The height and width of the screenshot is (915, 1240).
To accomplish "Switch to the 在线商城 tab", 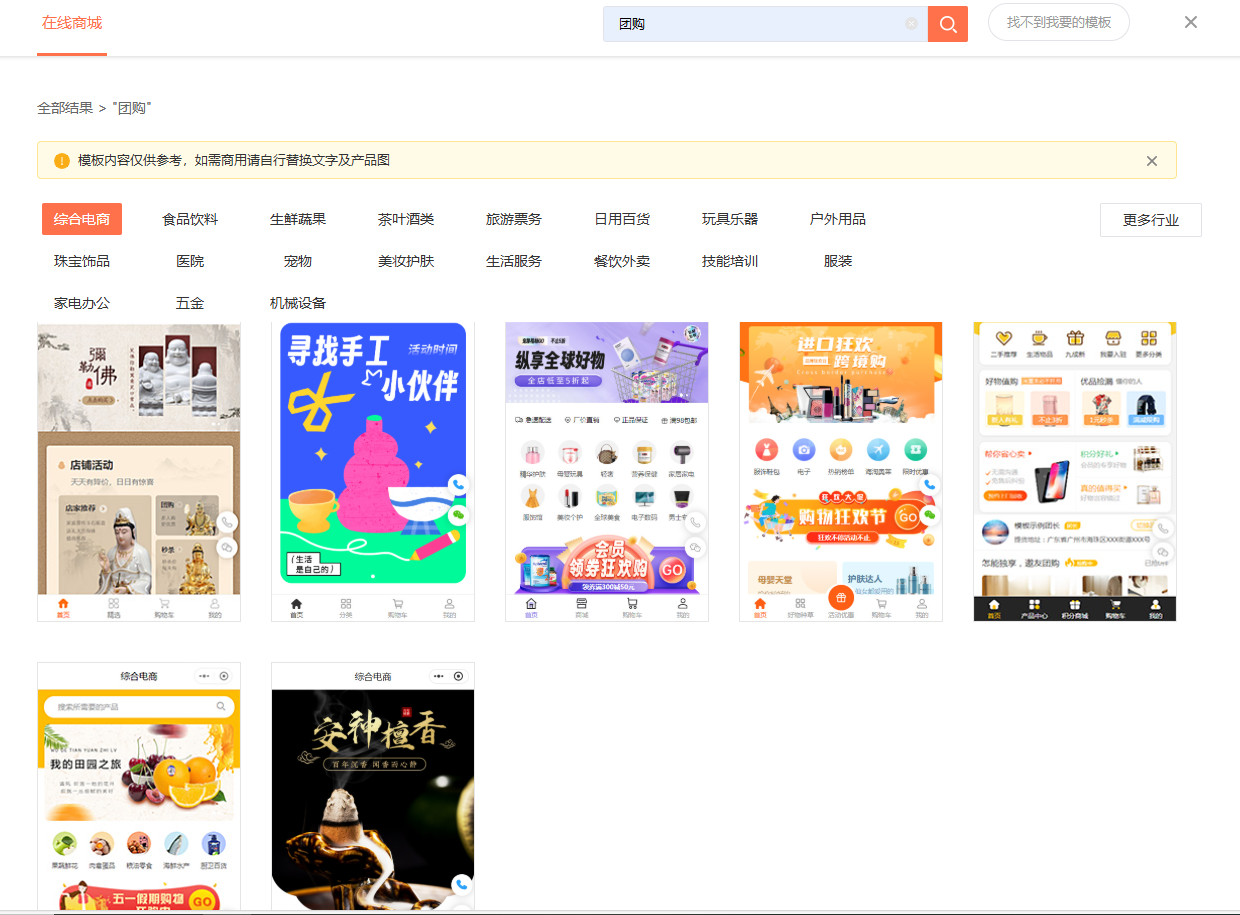I will pos(72,23).
